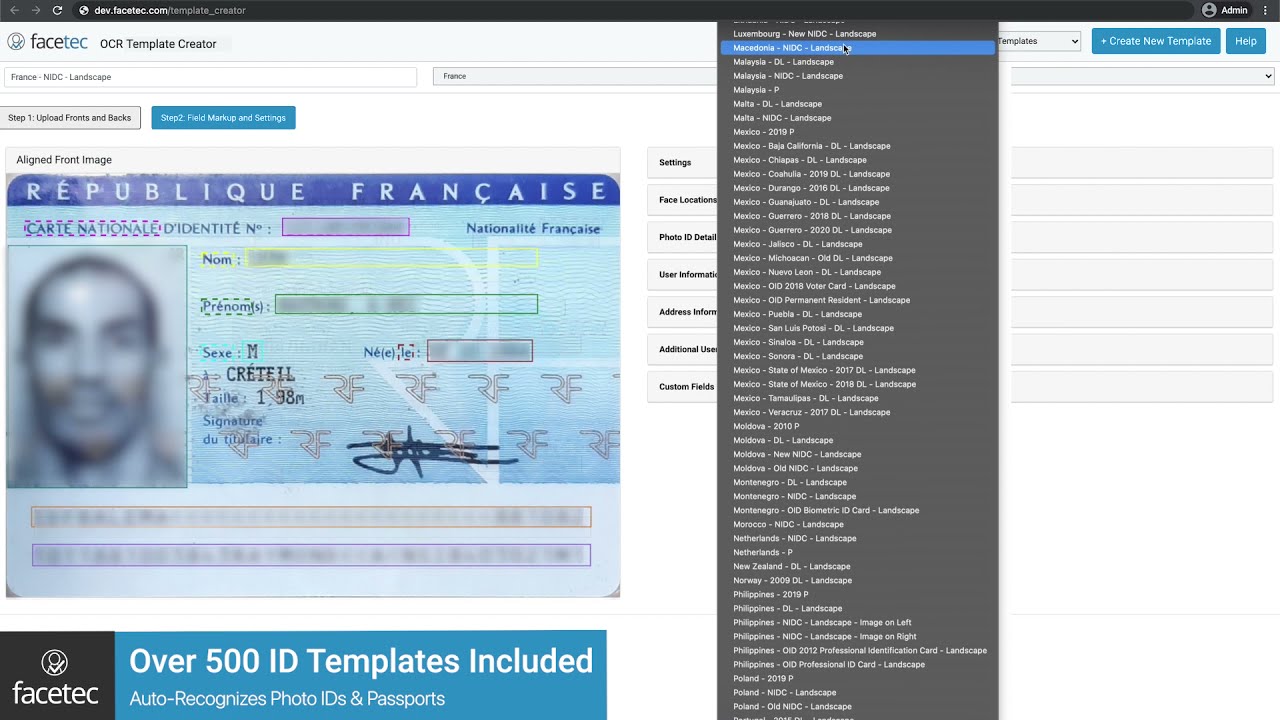1280x720 pixels.
Task: Click the browser forward arrow
Action: tap(36, 10)
